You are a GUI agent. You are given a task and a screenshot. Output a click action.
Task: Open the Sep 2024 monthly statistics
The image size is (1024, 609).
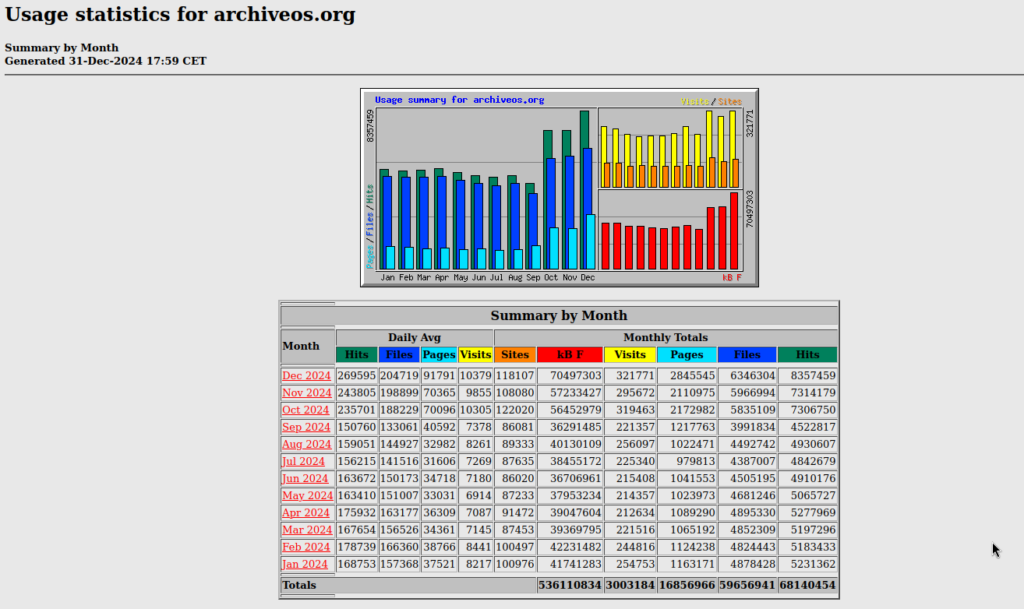coord(306,426)
